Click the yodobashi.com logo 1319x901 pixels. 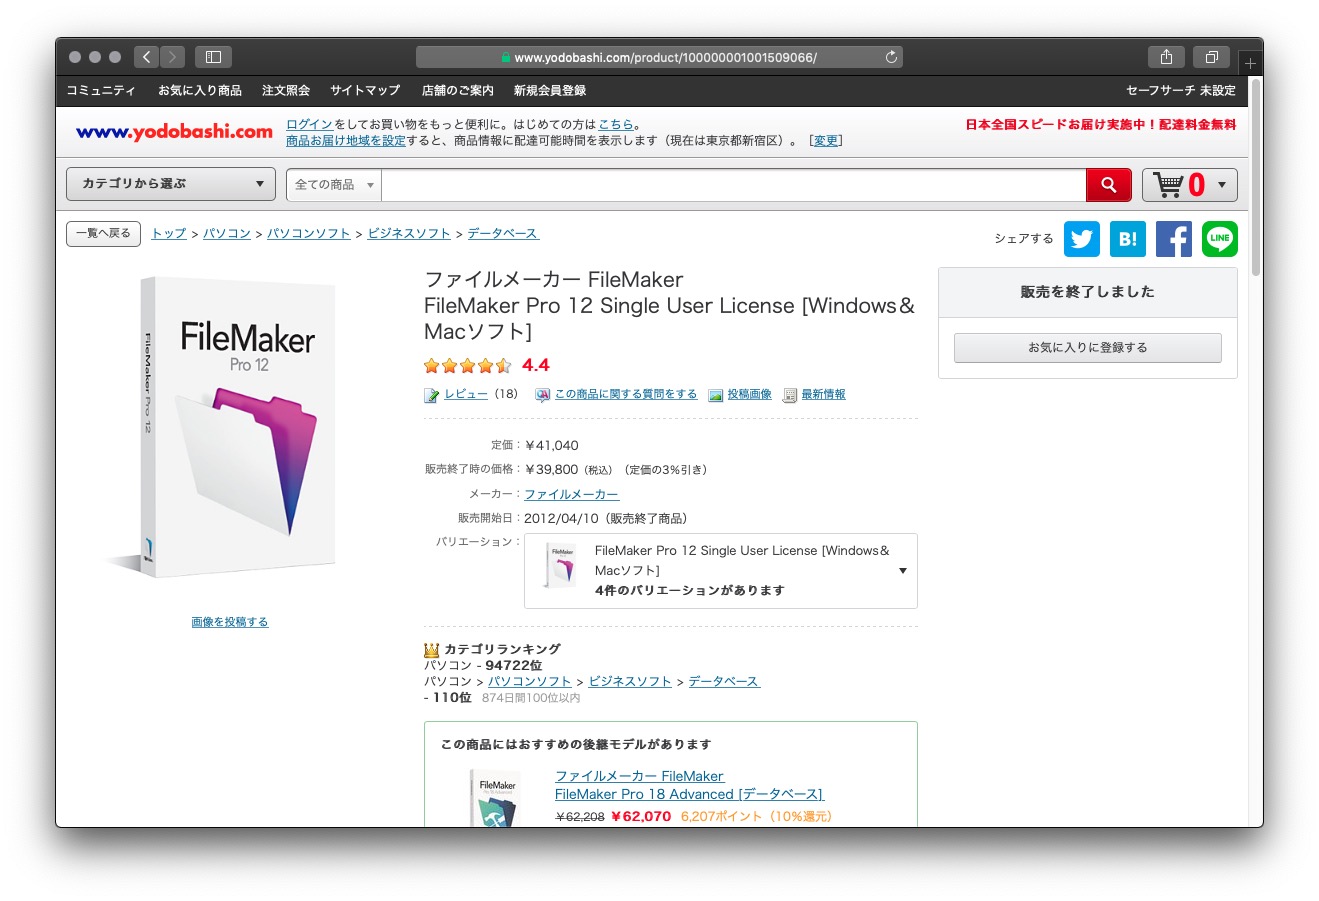click(174, 132)
